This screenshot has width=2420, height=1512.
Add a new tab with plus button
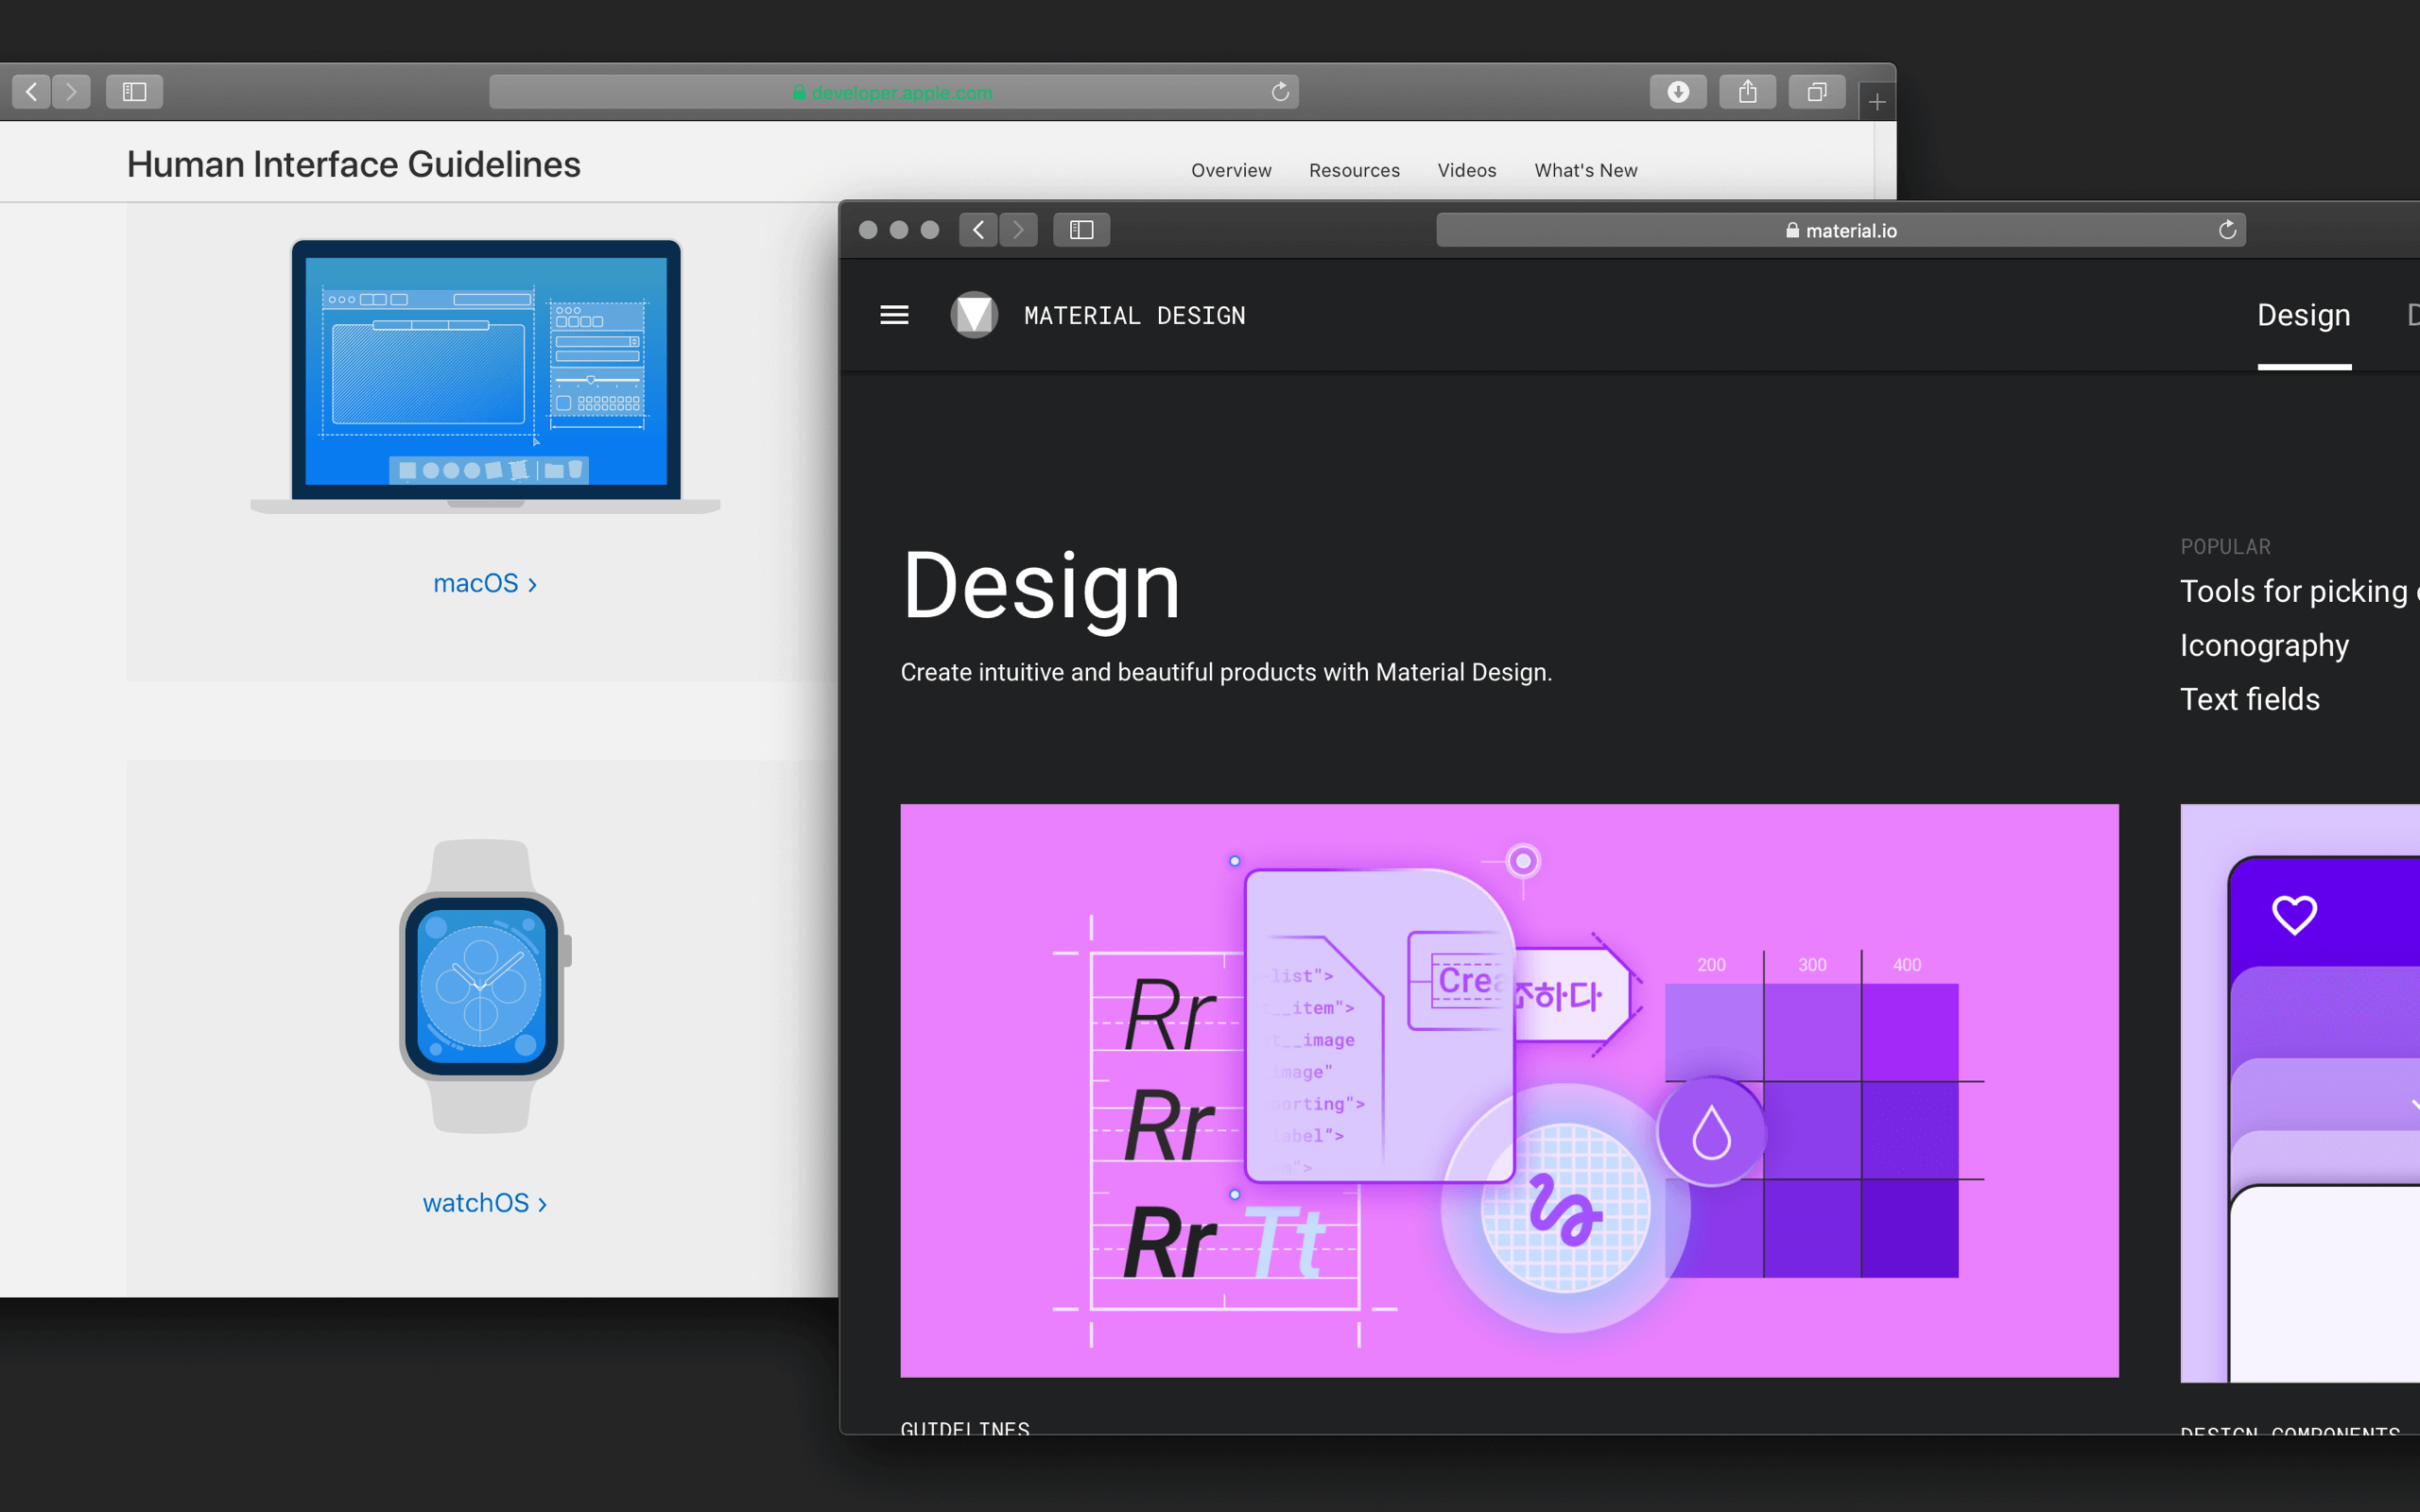pos(1876,102)
